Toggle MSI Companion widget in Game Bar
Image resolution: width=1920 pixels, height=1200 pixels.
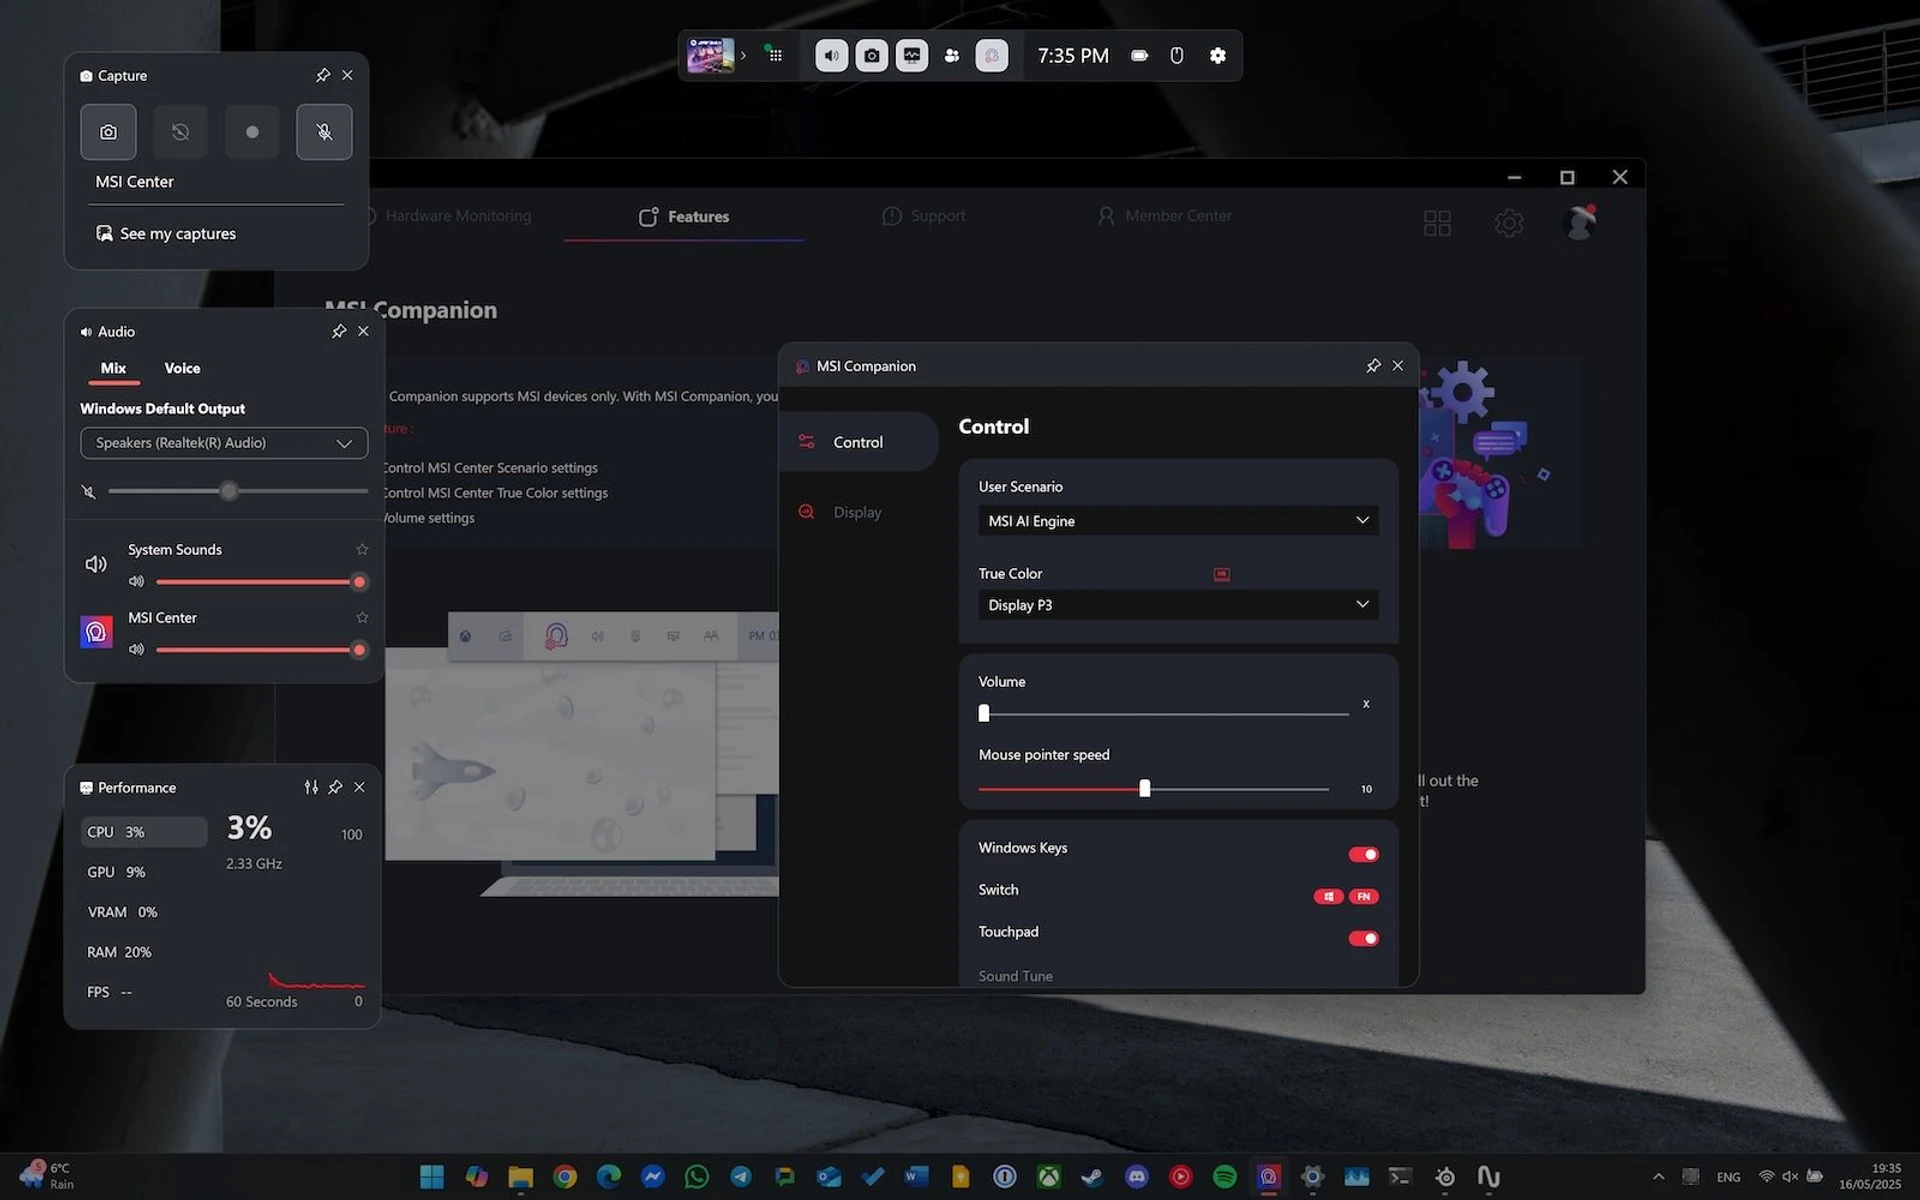click(992, 55)
